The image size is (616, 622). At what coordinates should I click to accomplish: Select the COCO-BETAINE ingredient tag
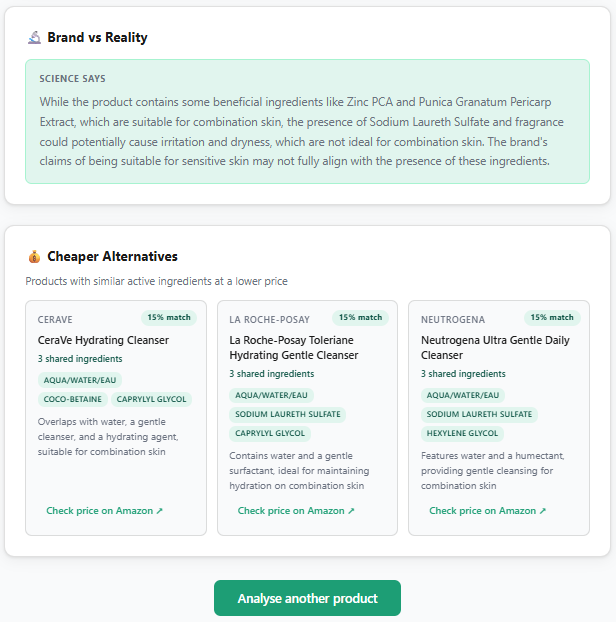click(72, 399)
